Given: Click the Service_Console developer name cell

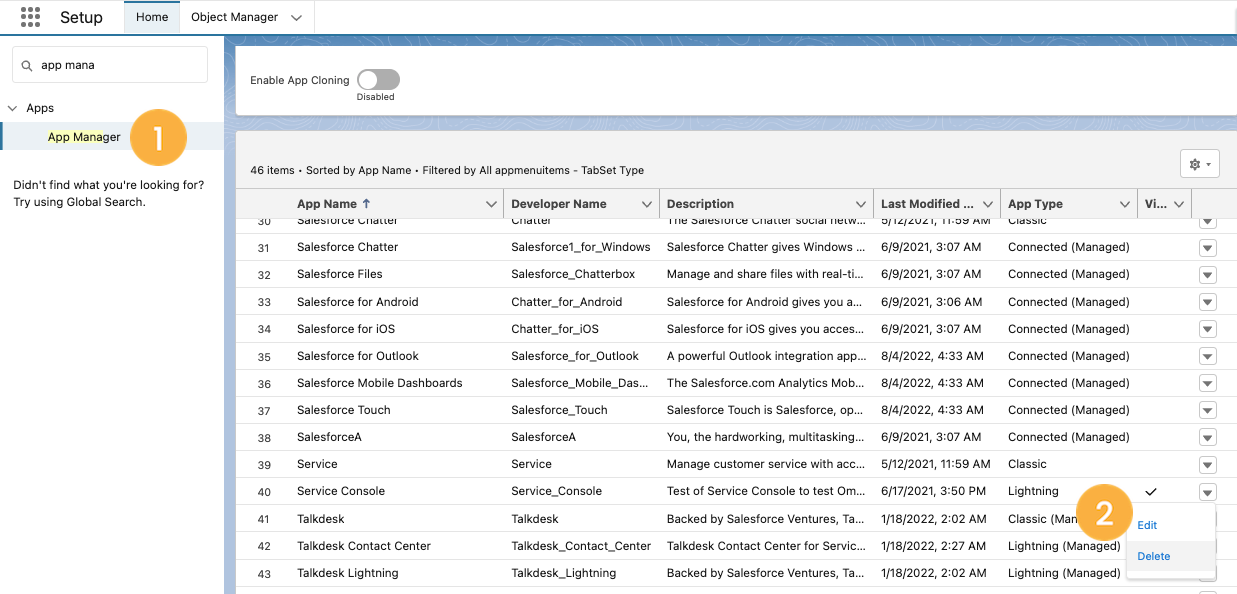Looking at the screenshot, I should click(x=556, y=491).
